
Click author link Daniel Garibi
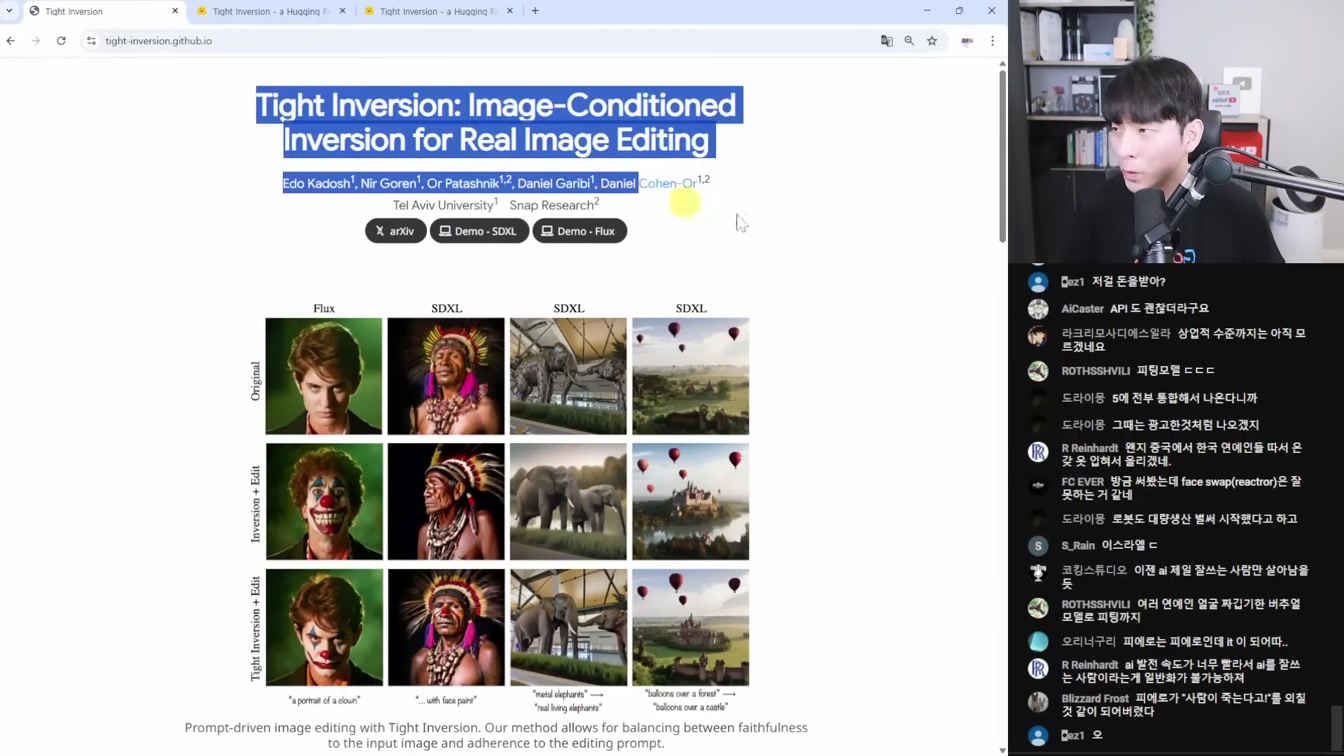coord(555,183)
